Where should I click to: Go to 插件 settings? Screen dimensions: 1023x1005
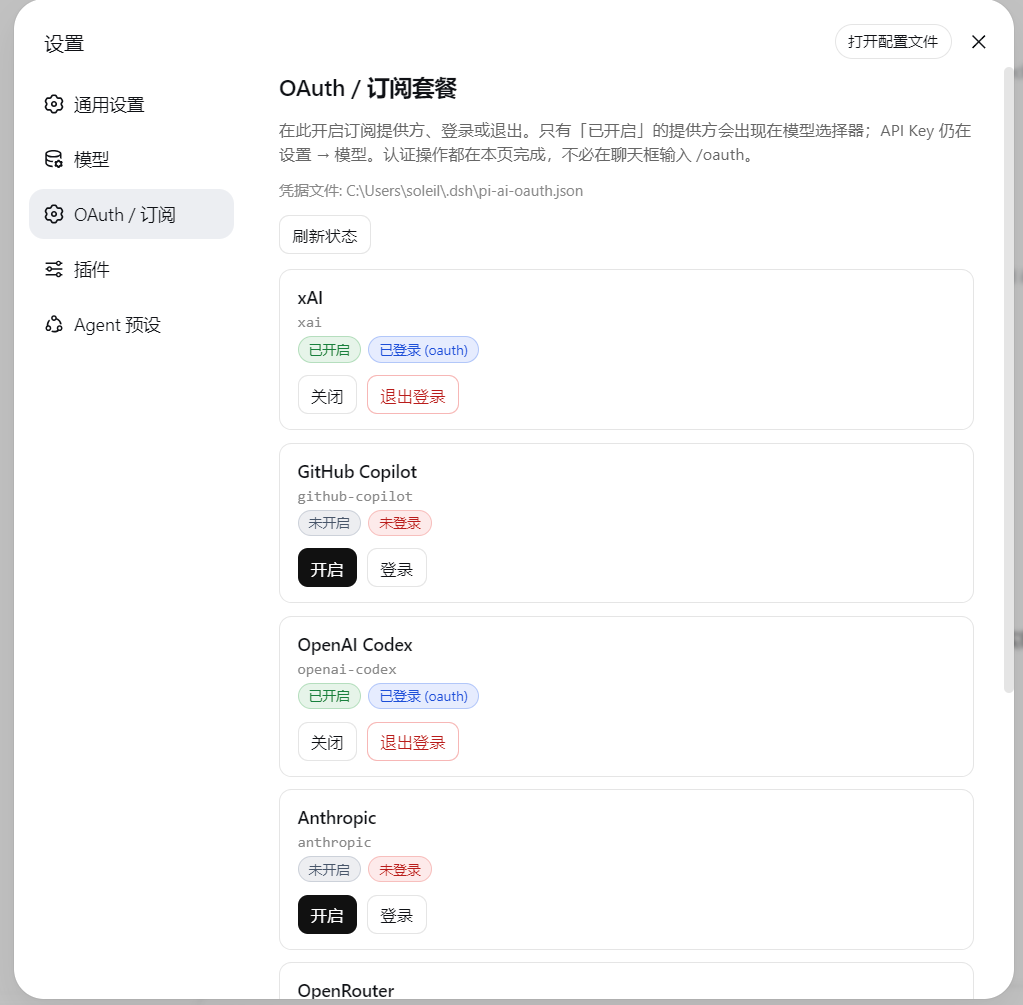click(x=131, y=269)
